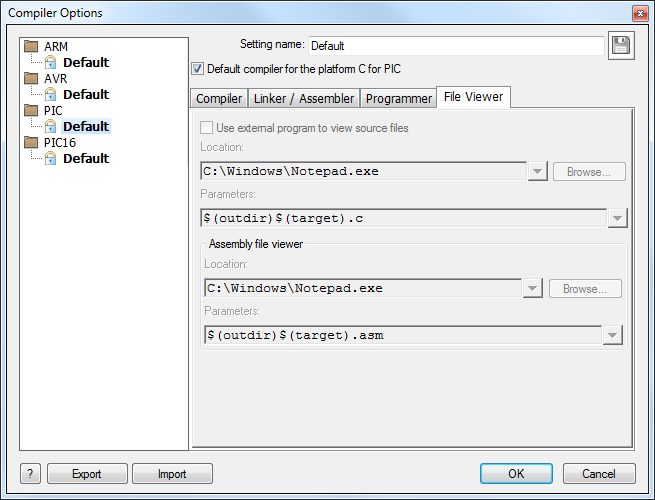The height and width of the screenshot is (500, 655).
Task: Select the AVR platform node
Action: click(x=55, y=79)
